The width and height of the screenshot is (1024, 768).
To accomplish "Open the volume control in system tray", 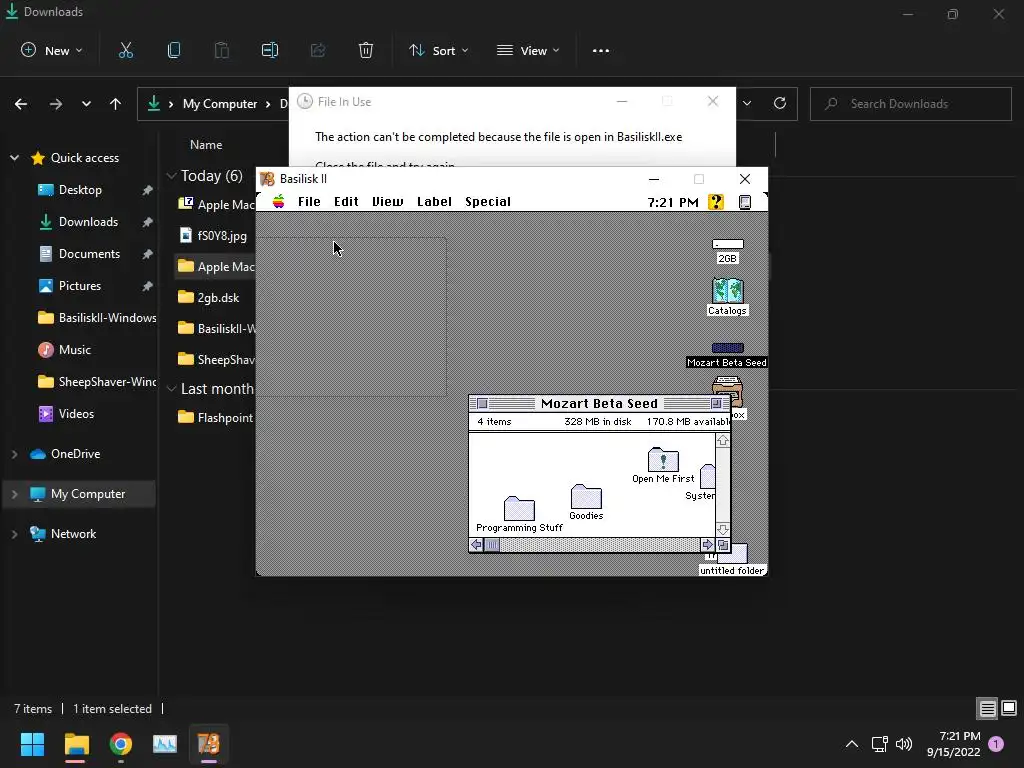I will point(904,744).
